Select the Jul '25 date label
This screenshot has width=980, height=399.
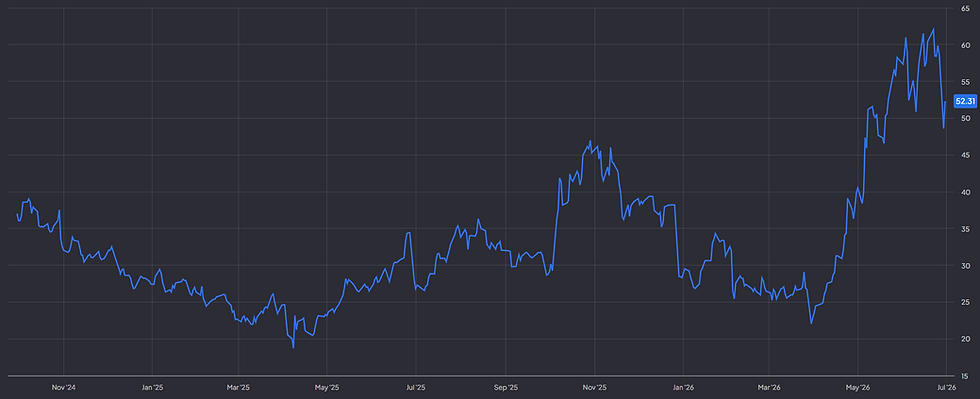416,388
